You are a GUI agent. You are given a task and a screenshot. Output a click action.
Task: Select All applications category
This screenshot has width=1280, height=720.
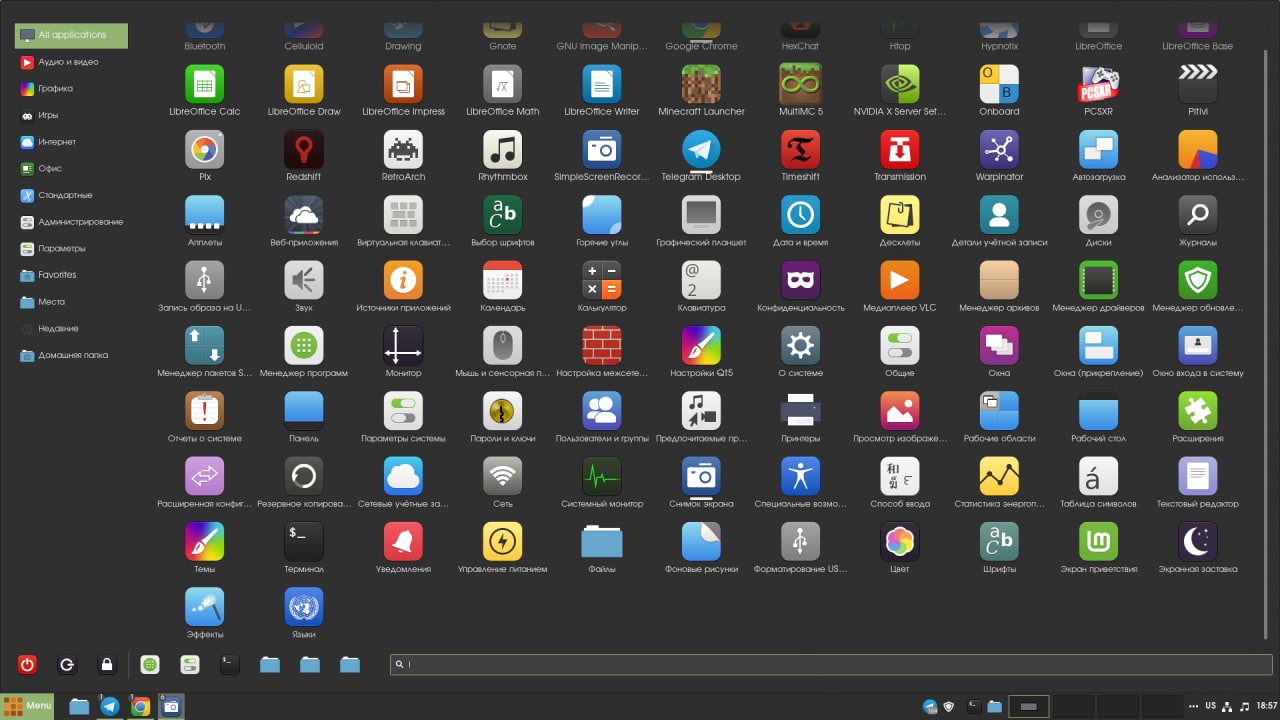click(x=71, y=35)
